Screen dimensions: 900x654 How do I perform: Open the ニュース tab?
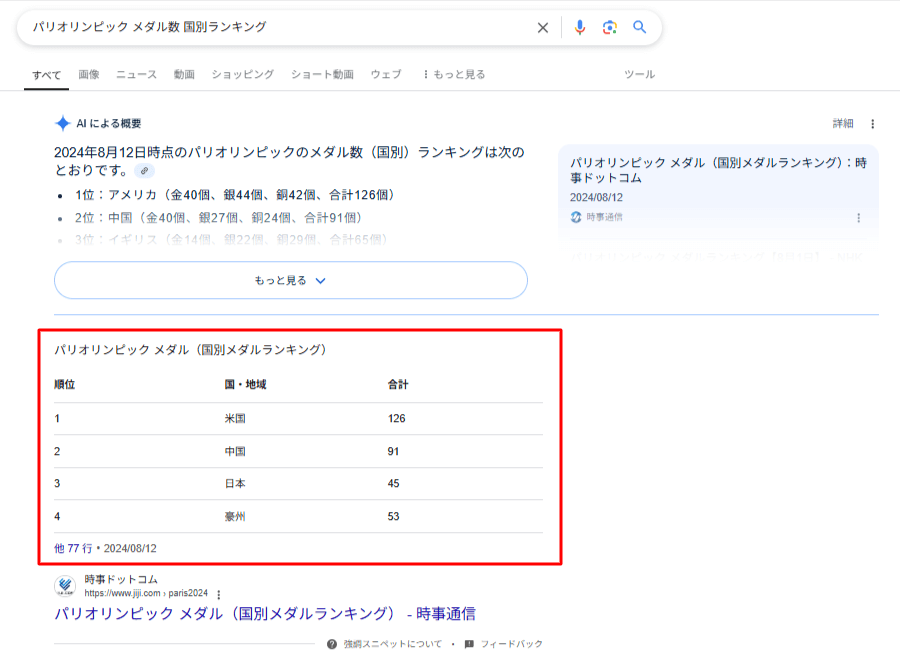pyautogui.click(x=136, y=74)
